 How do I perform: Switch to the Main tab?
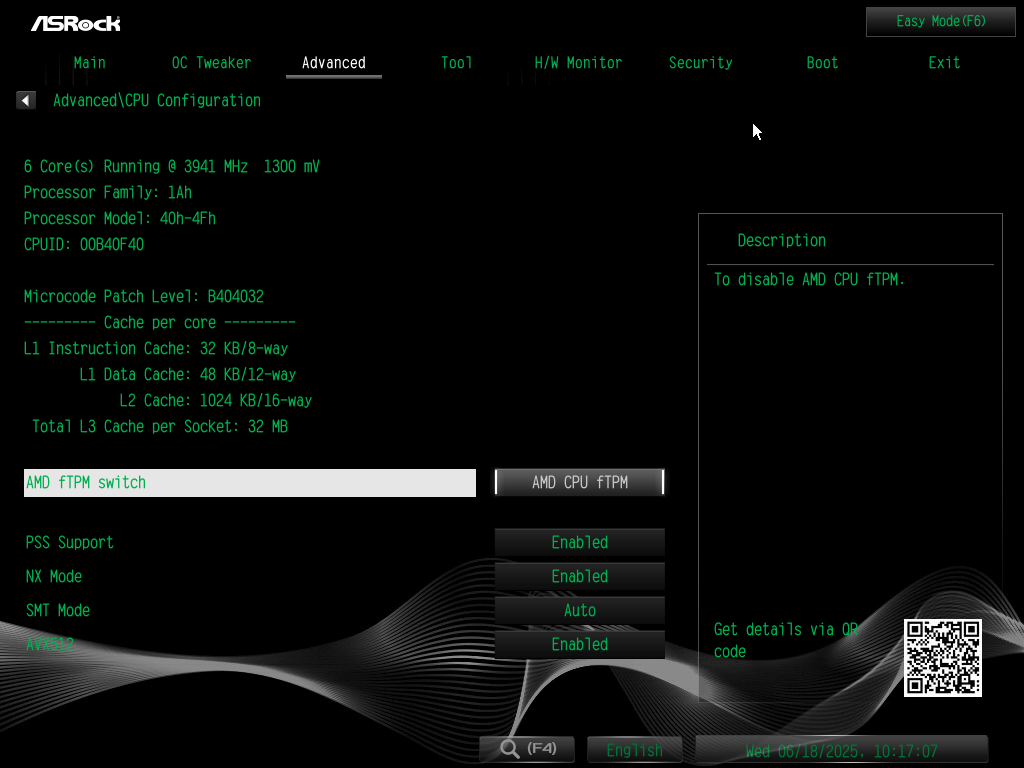[x=89, y=63]
